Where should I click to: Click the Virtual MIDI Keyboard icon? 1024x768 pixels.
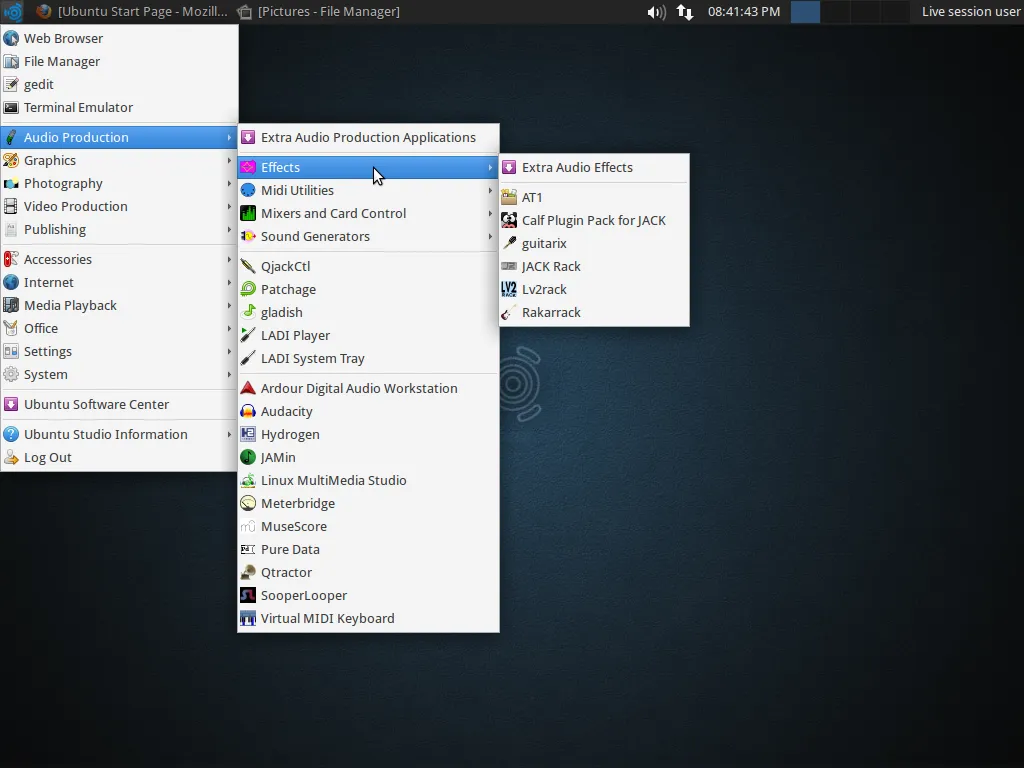pyautogui.click(x=248, y=618)
